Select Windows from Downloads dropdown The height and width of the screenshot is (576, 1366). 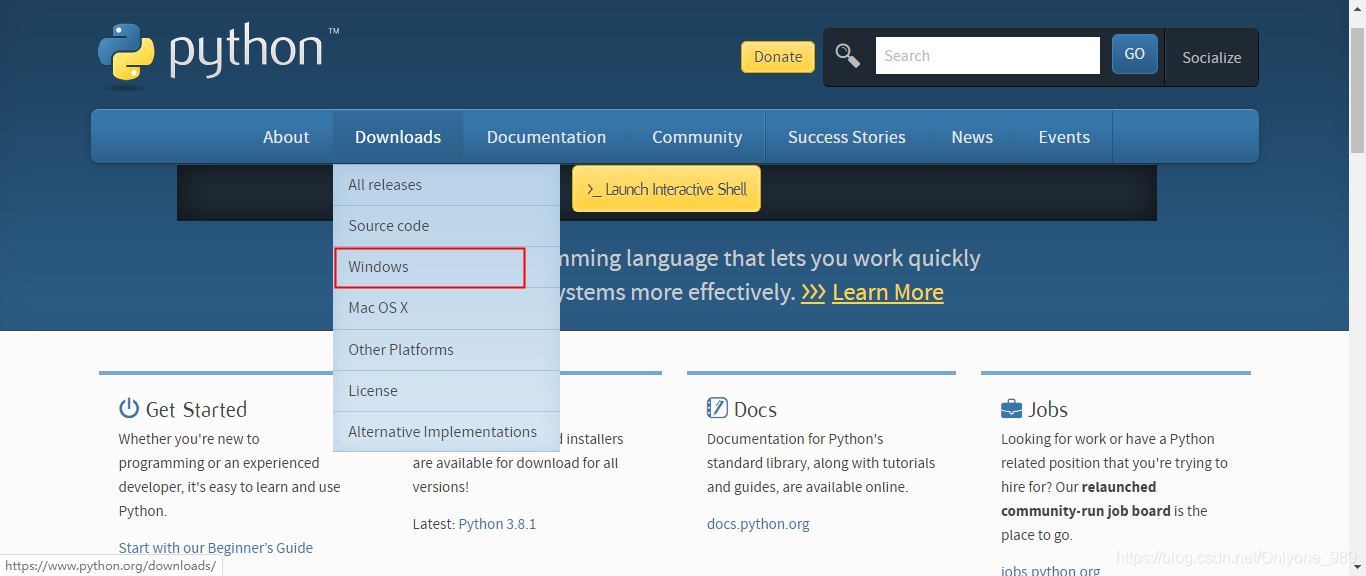point(446,267)
